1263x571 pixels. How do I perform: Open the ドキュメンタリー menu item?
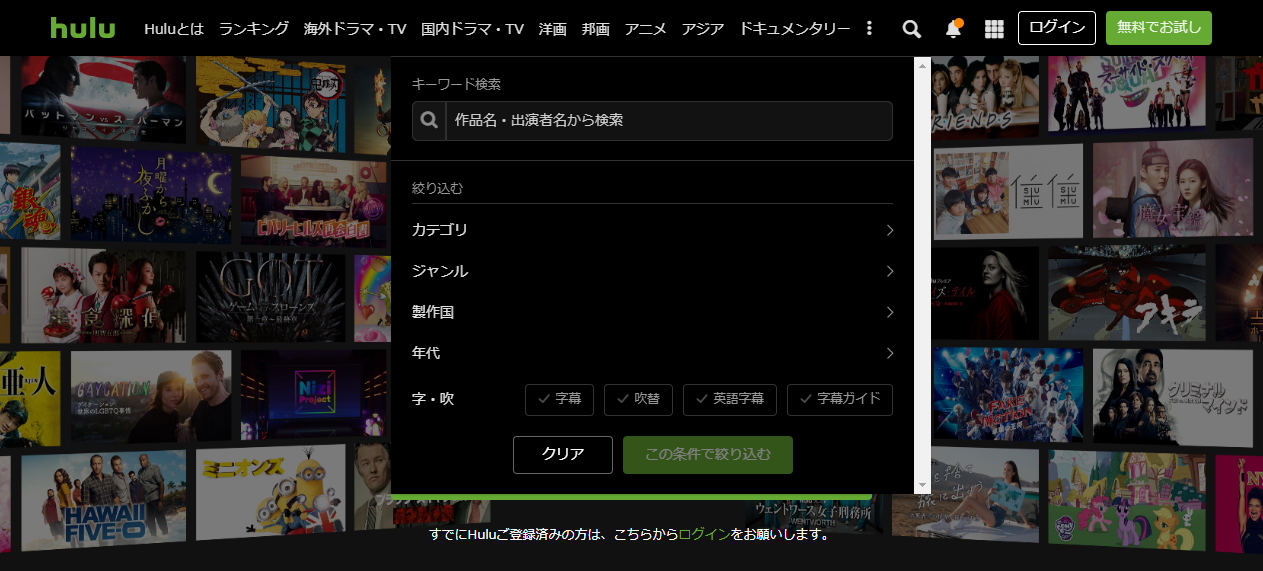(x=795, y=29)
